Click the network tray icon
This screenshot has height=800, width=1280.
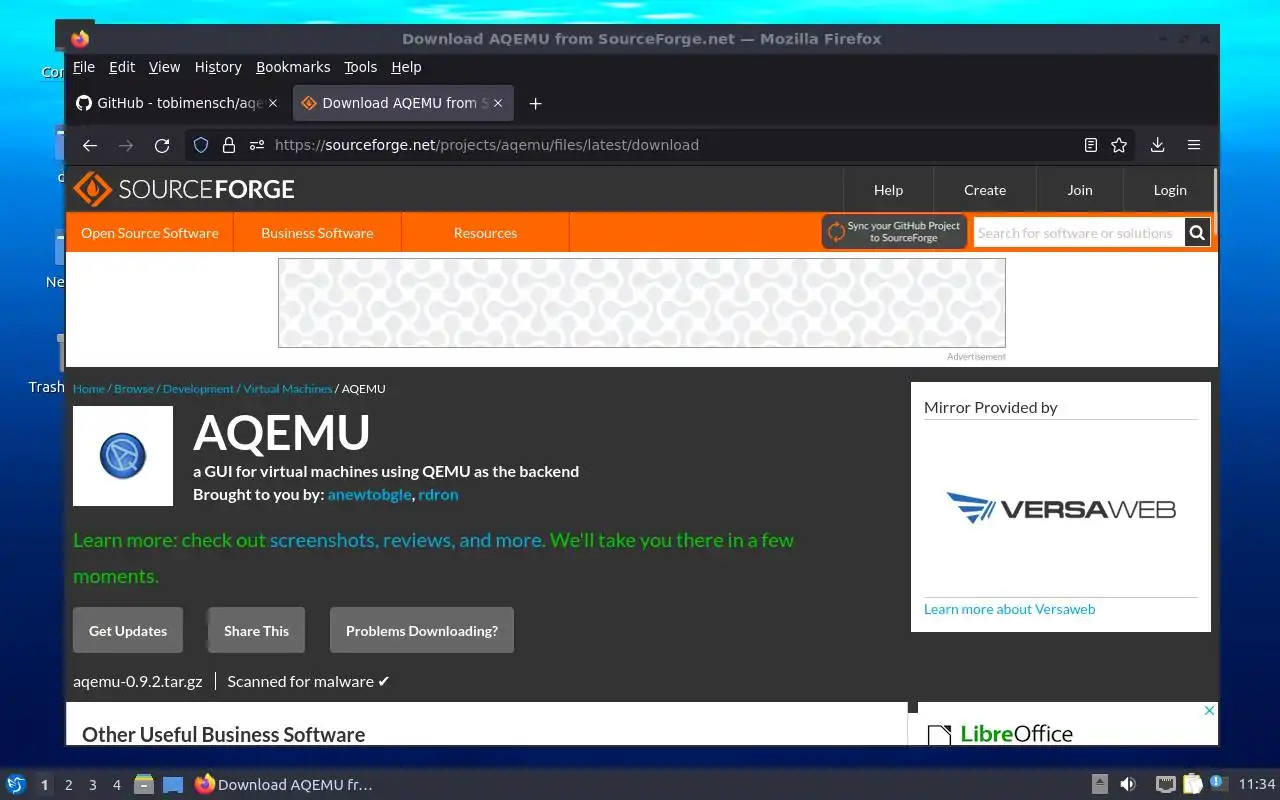(1166, 784)
